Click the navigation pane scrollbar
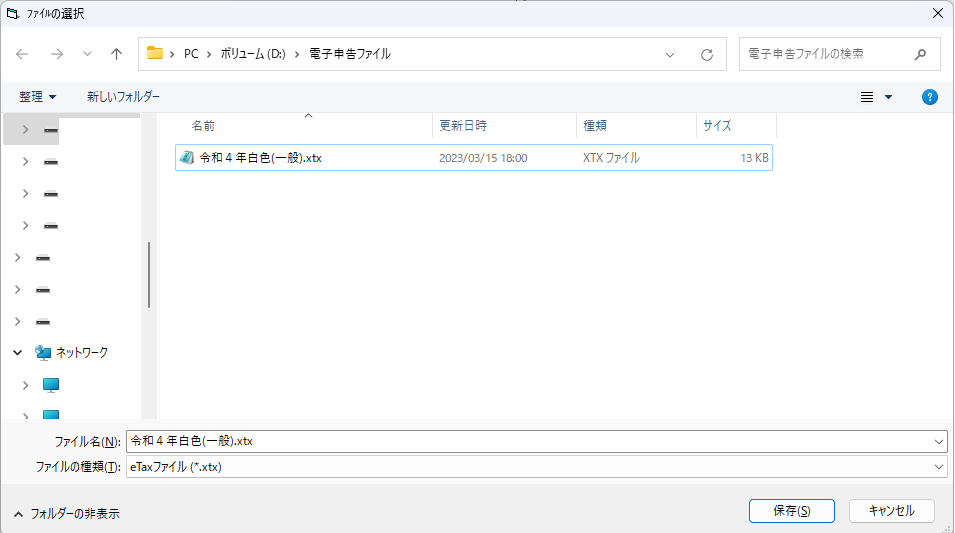 tap(149, 275)
